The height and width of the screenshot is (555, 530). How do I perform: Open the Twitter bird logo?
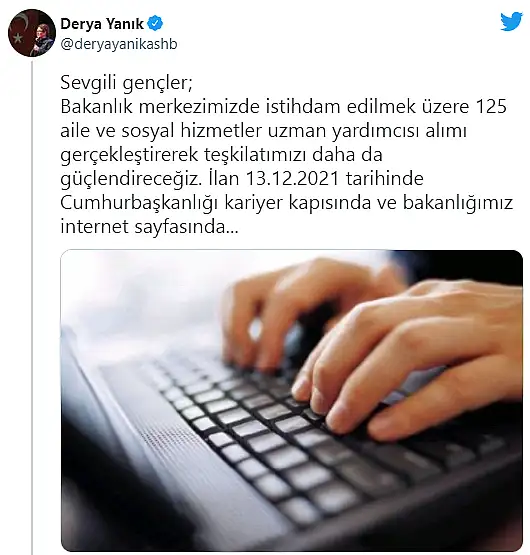point(511,21)
